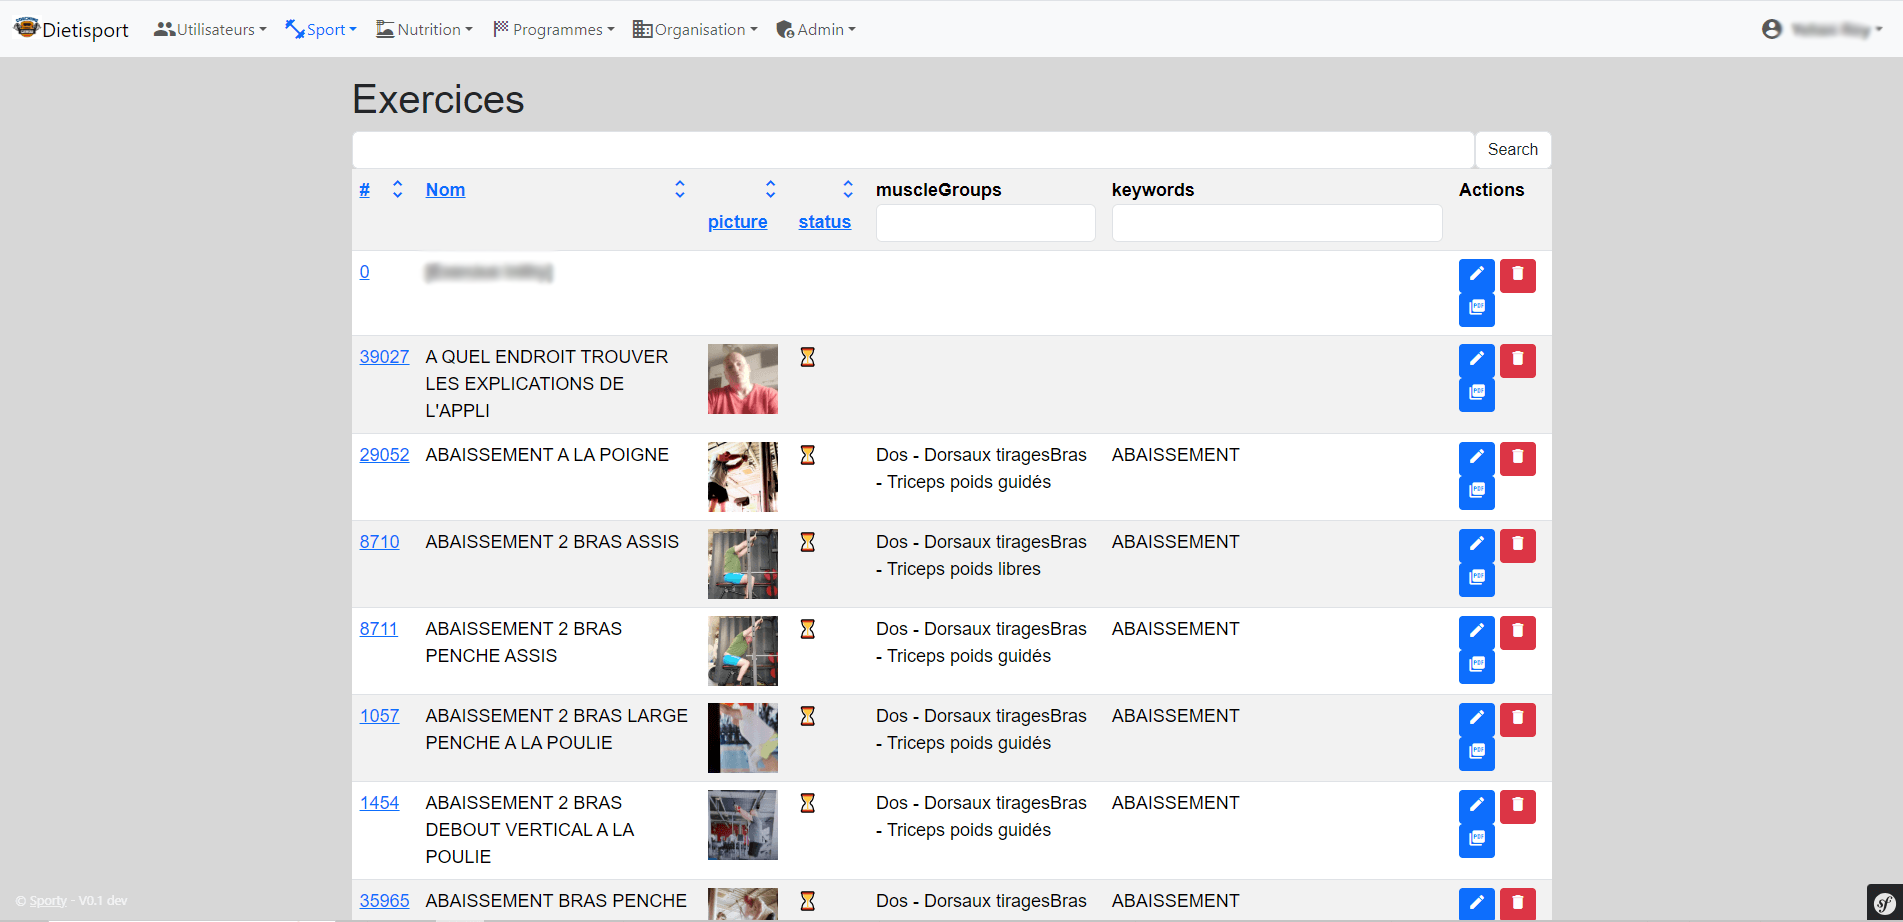
Task: Delete the exercise ABAISSEMENT 2 BRAS ASSIS
Action: (1517, 546)
